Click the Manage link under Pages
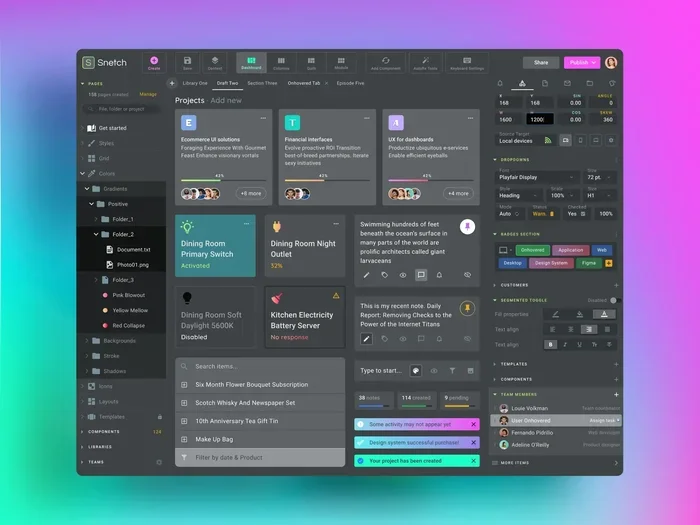Screen dimensions: 700x525 point(148,94)
